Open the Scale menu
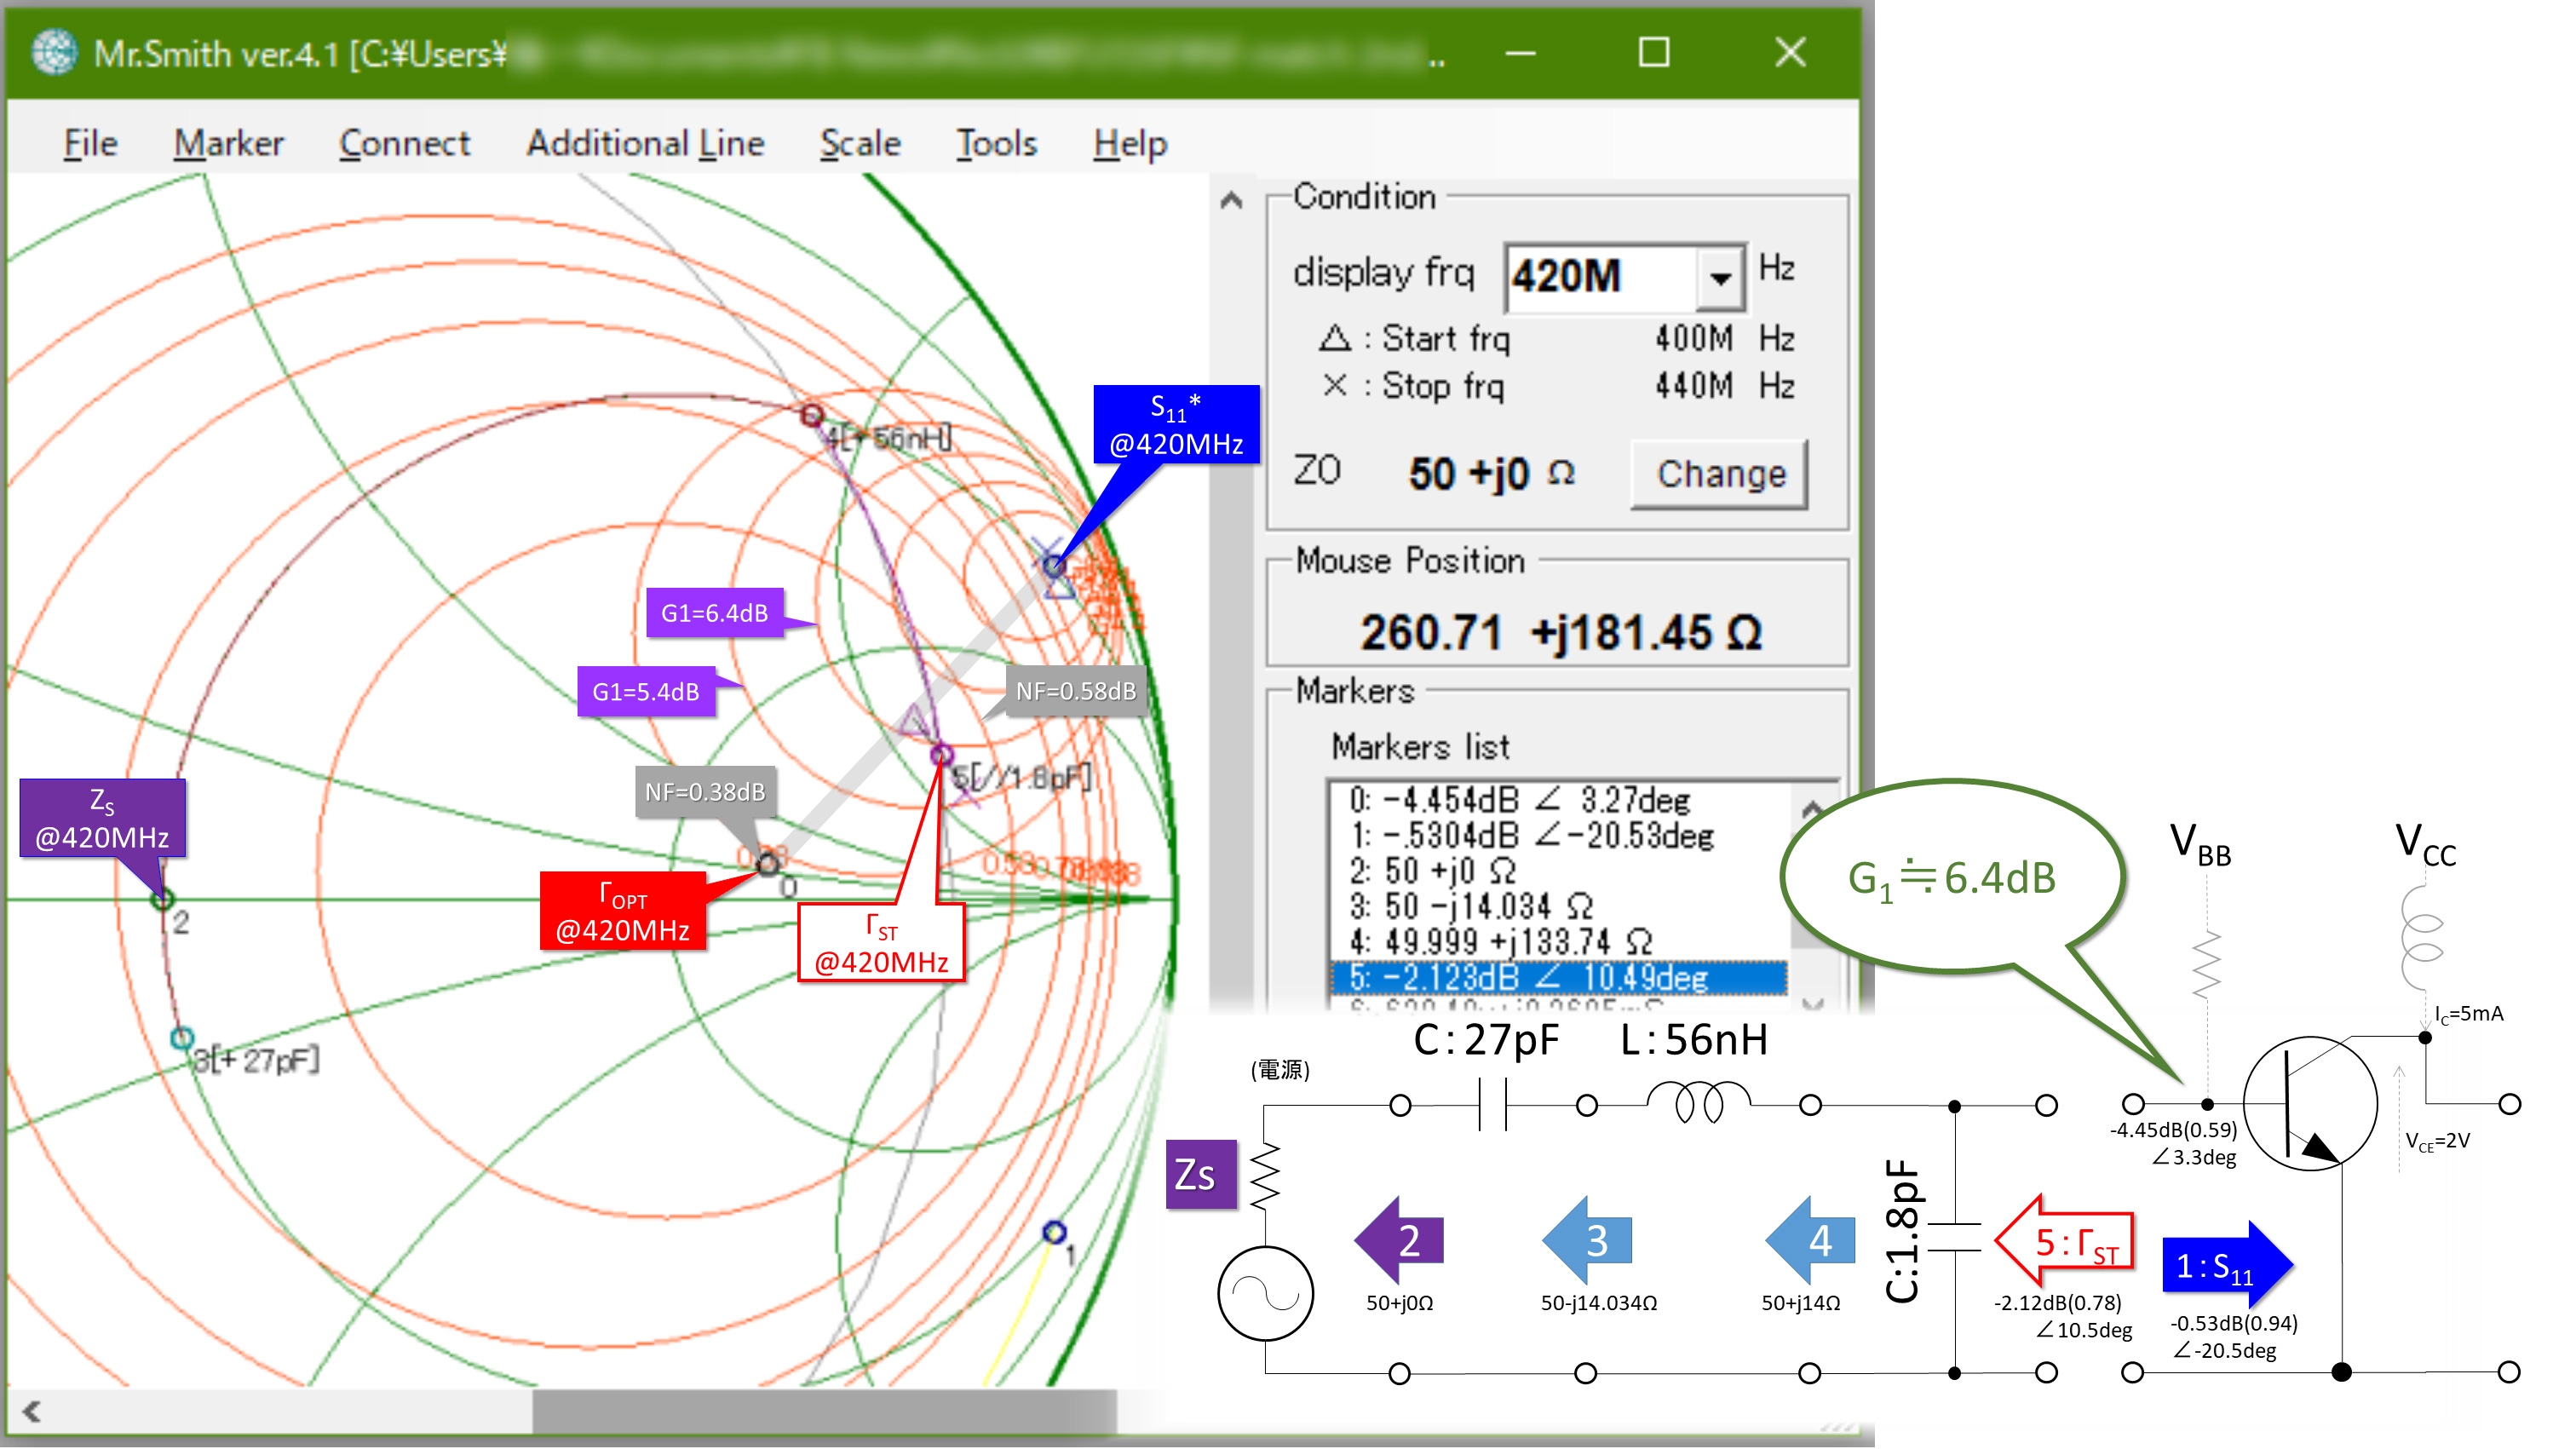 860,143
